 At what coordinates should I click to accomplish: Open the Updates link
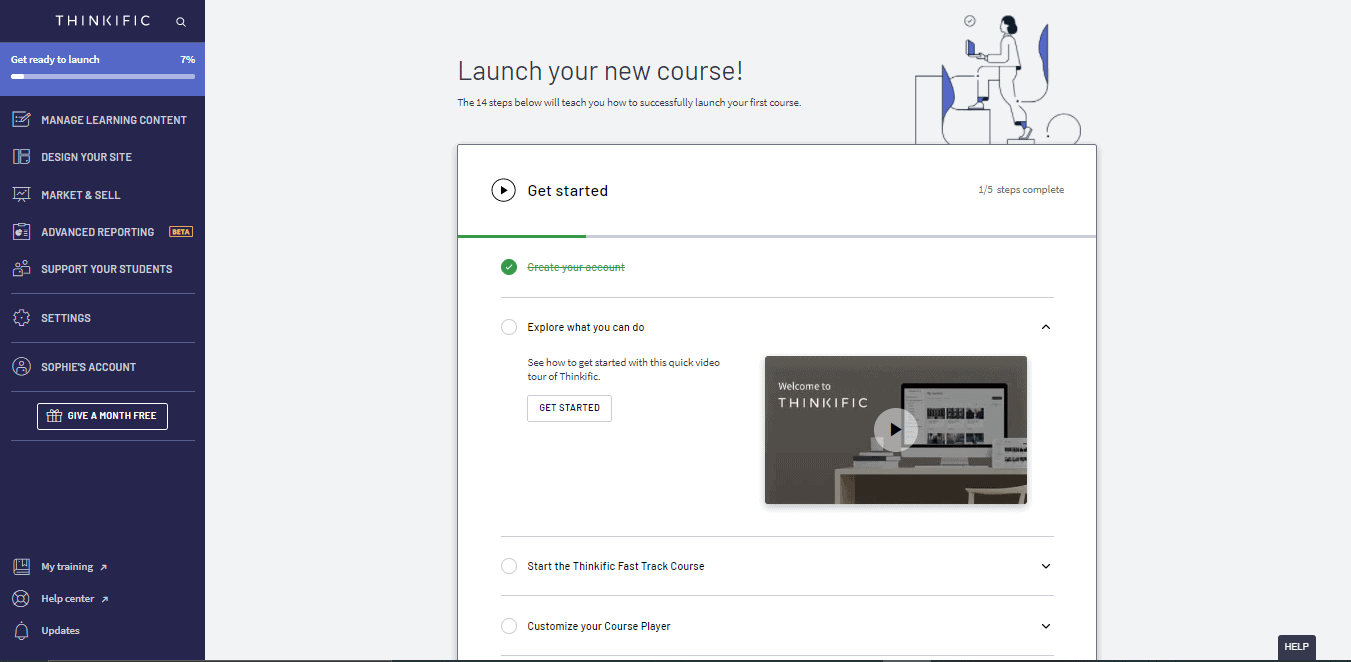pyautogui.click(x=60, y=631)
